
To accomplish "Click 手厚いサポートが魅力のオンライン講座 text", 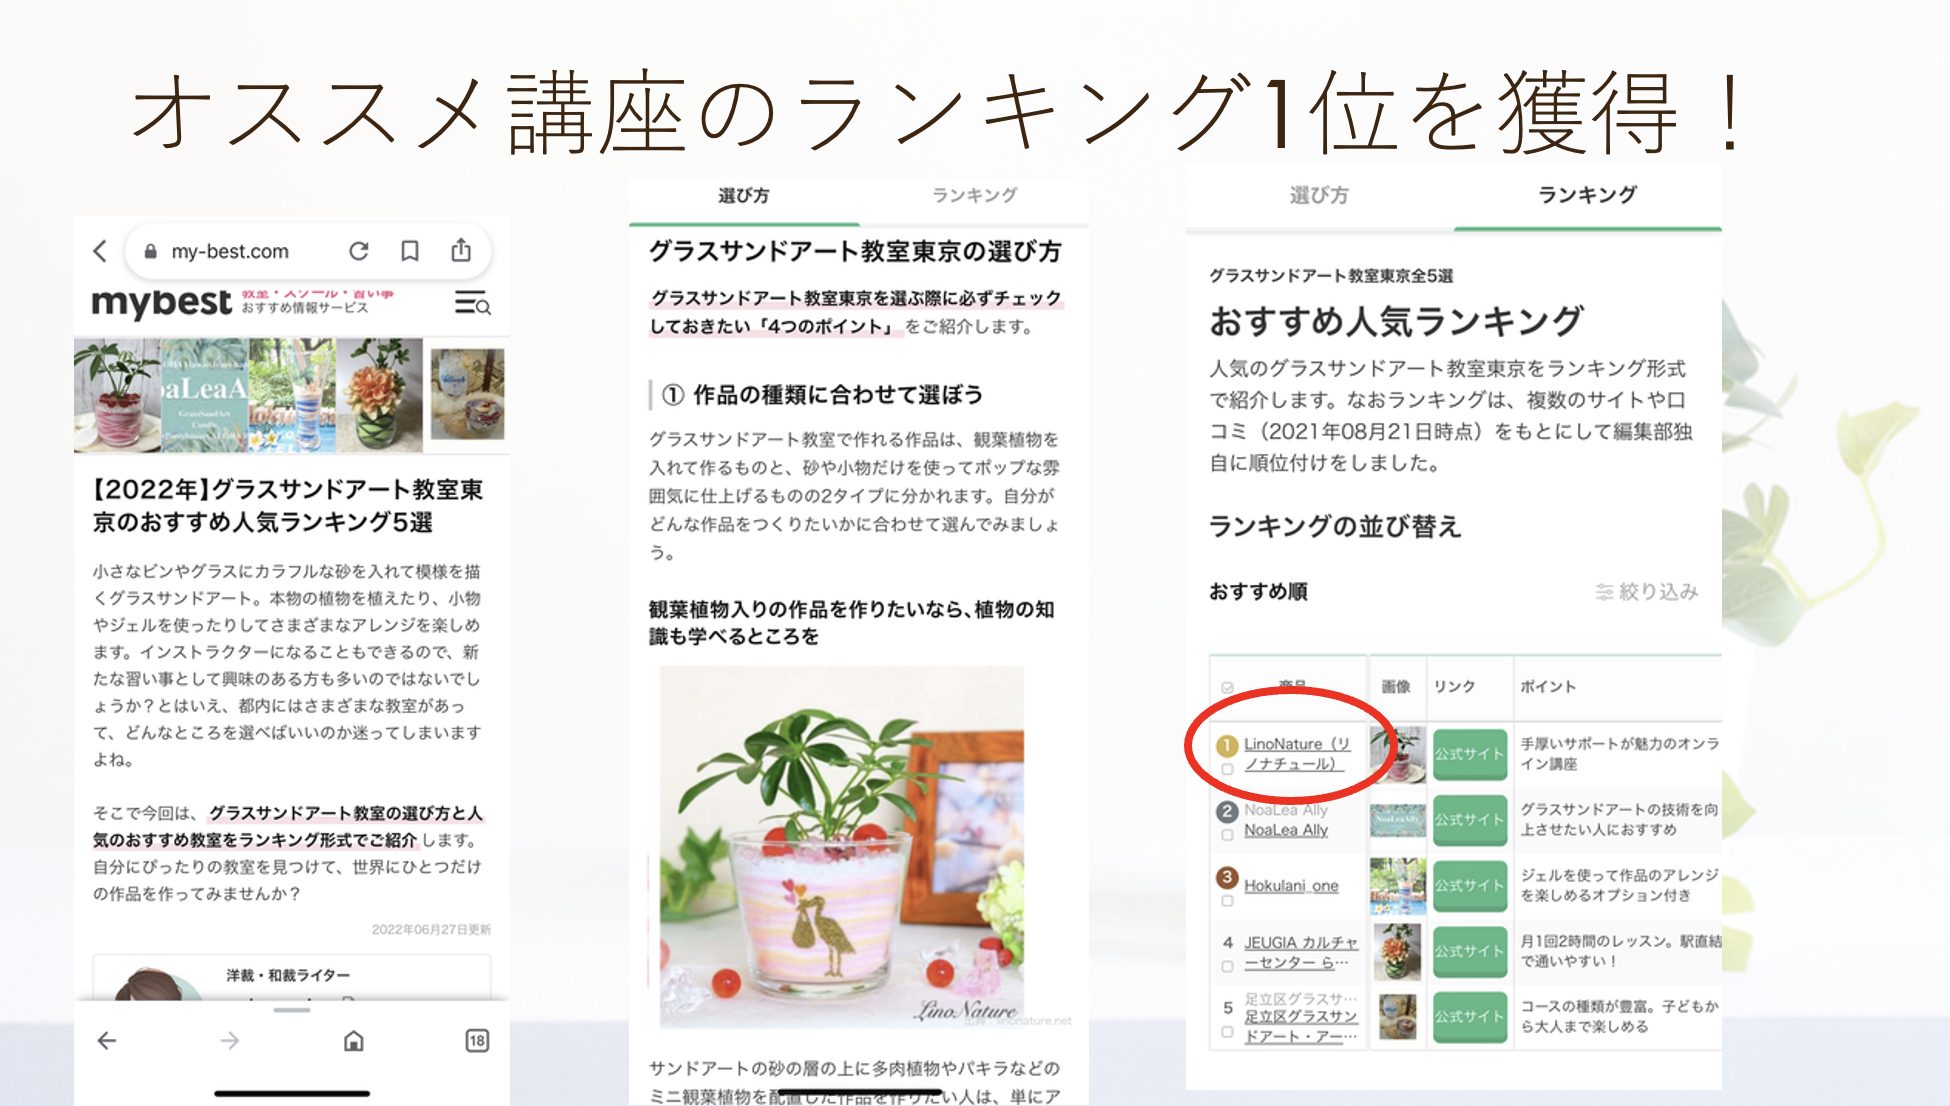I will [1620, 754].
